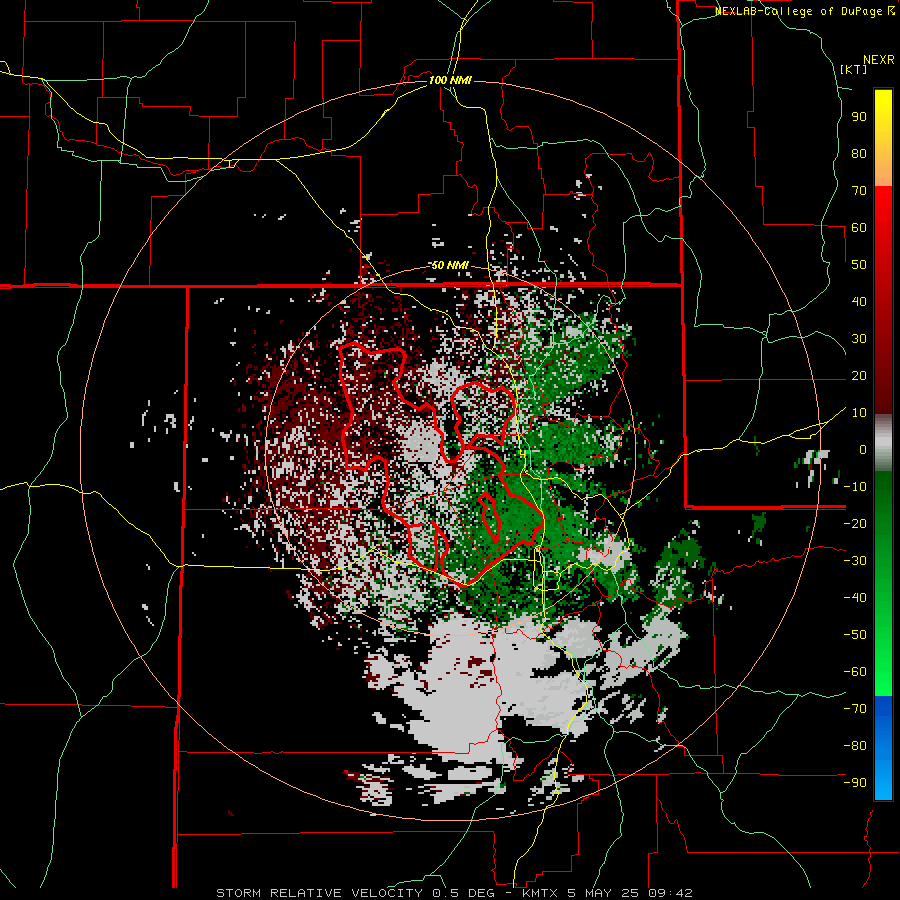Image resolution: width=900 pixels, height=900 pixels.
Task: Click the 90 knot label on colorbar
Action: [859, 117]
